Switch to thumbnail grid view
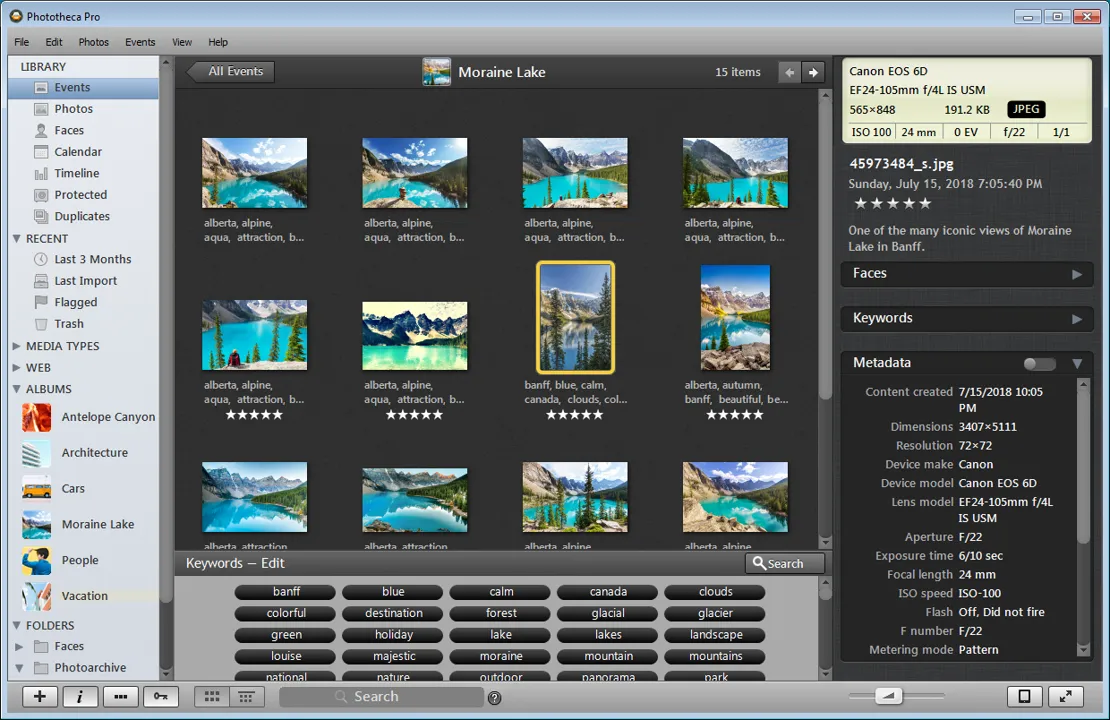Image resolution: width=1110 pixels, height=720 pixels. tap(212, 697)
